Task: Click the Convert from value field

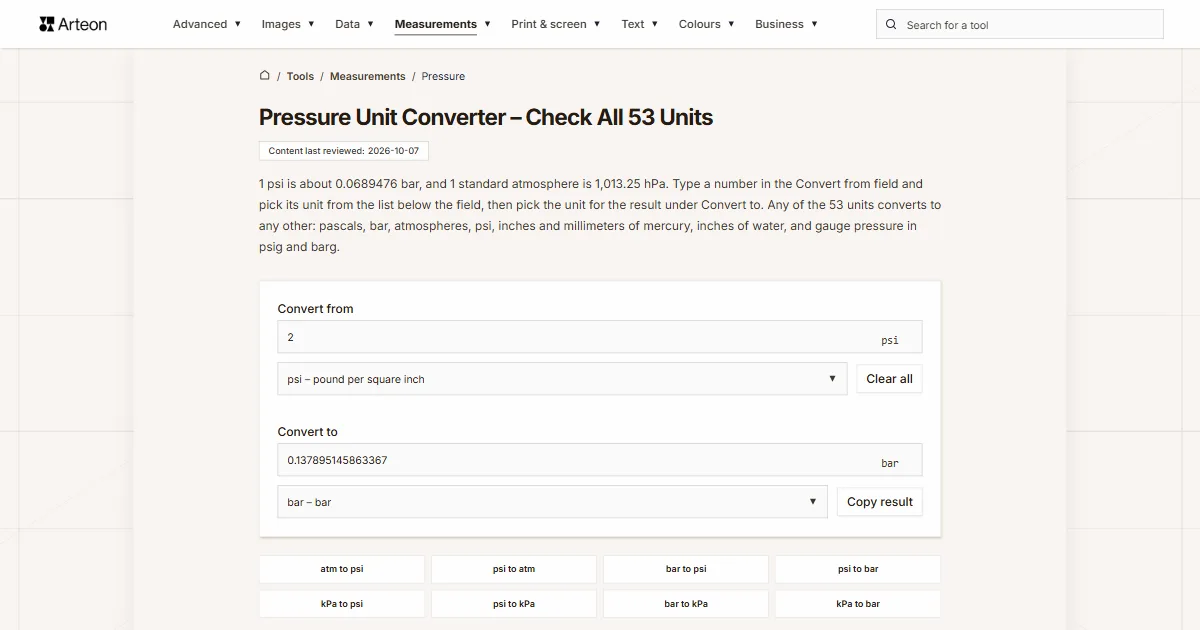Action: coord(600,337)
